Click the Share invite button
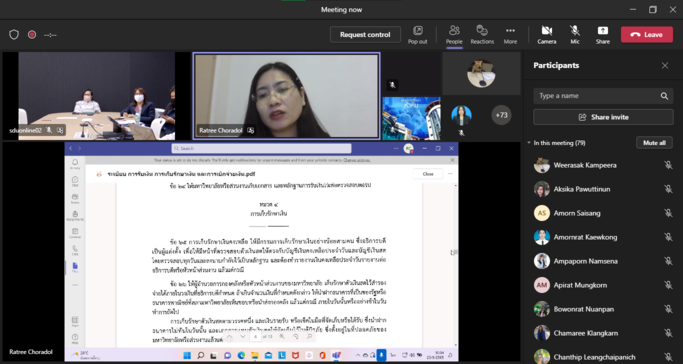The width and height of the screenshot is (683, 364). 603,117
